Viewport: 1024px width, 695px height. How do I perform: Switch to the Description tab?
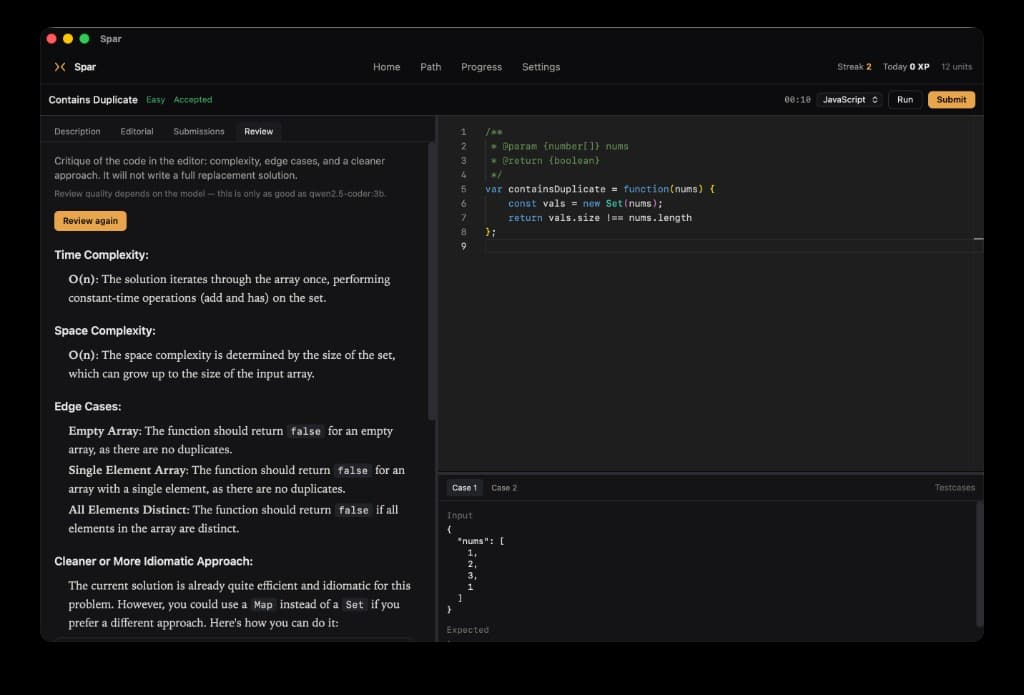(77, 131)
